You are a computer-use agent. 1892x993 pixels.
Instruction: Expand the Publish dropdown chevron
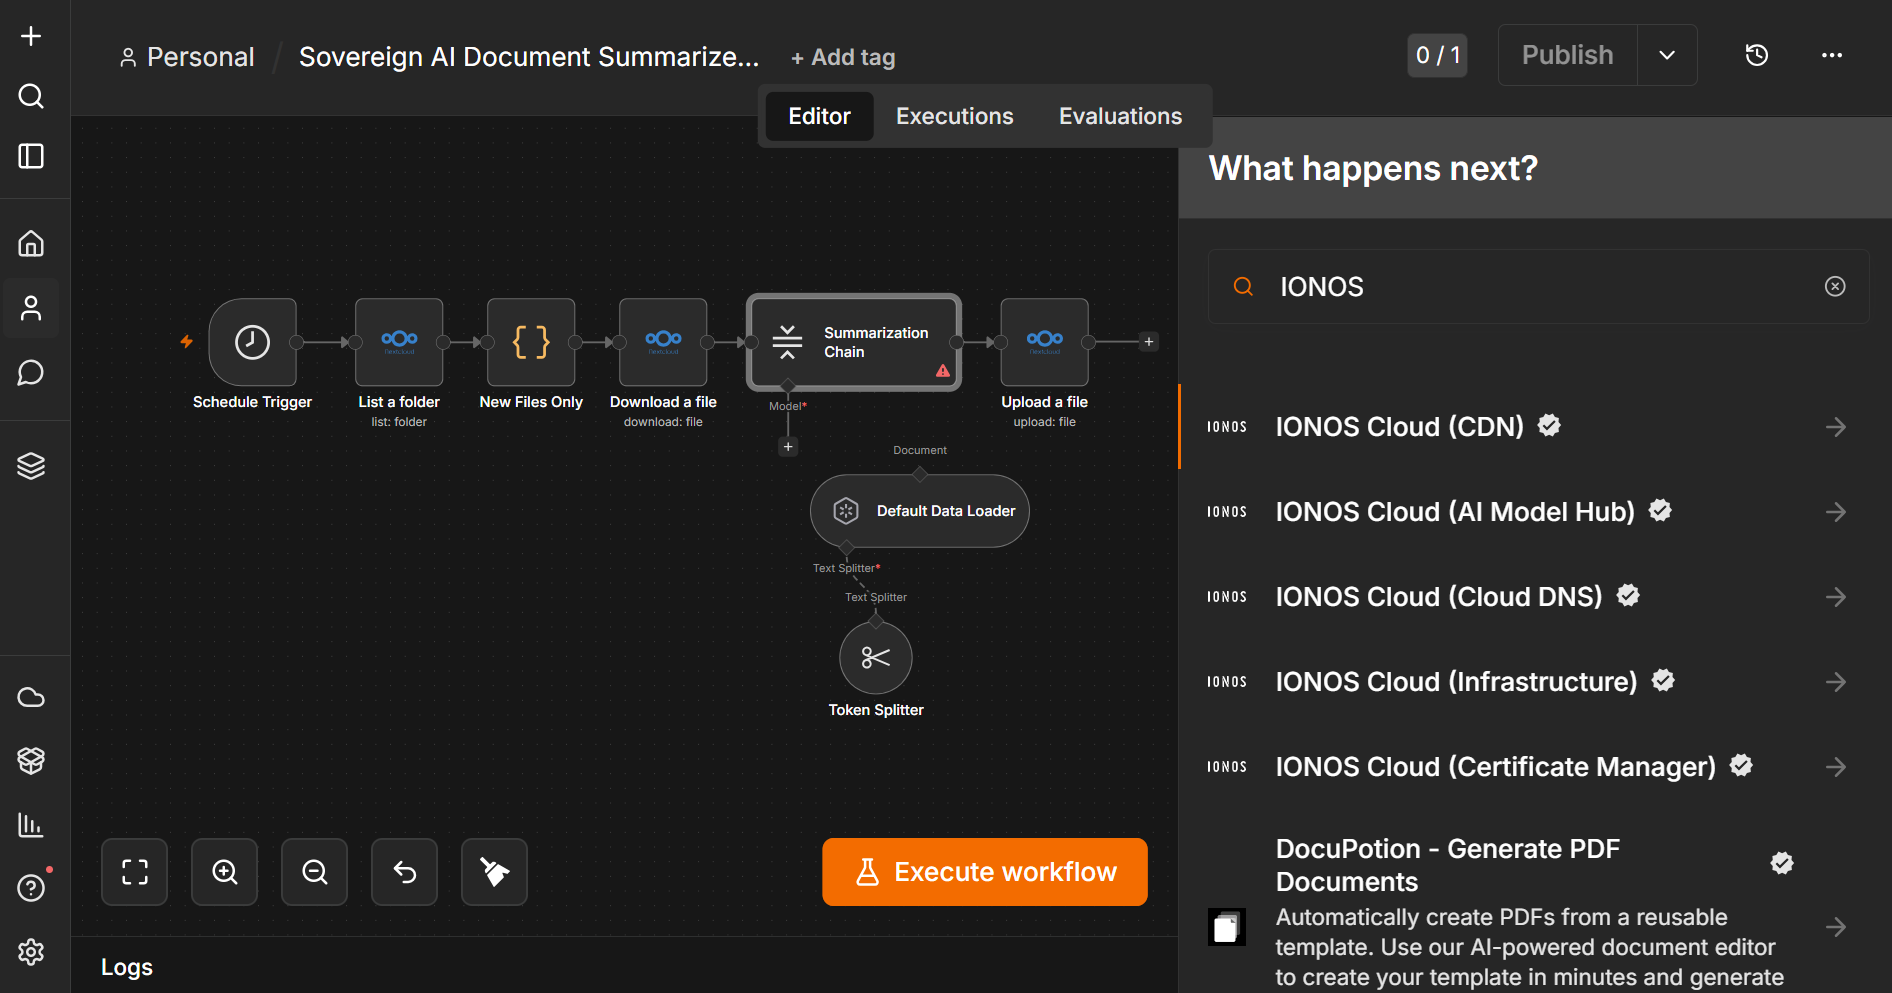tap(1667, 55)
